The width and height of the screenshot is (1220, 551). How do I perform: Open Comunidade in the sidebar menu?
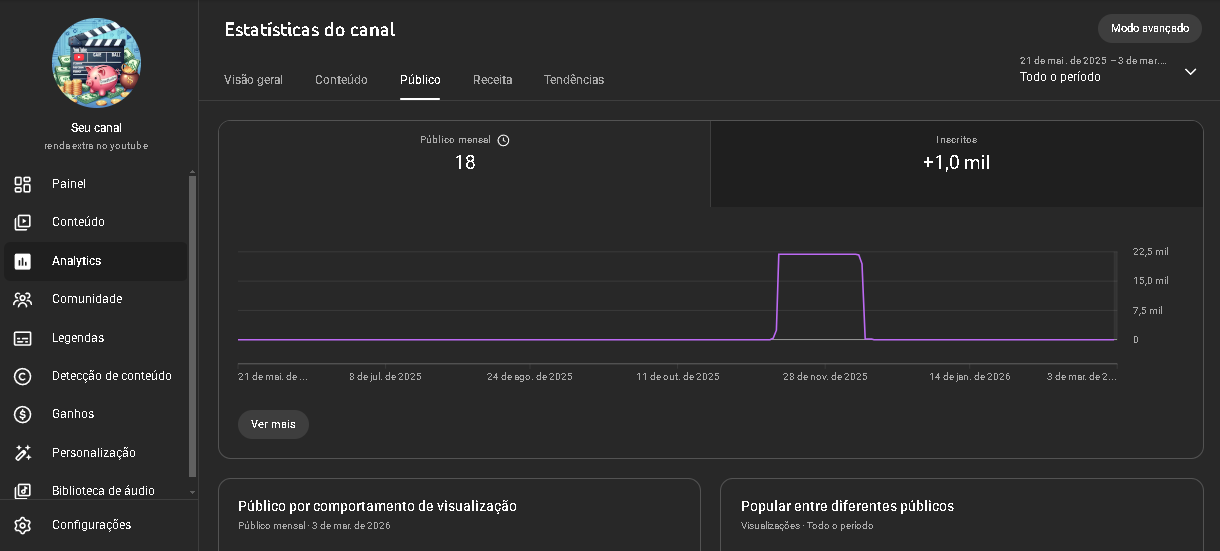coord(95,299)
